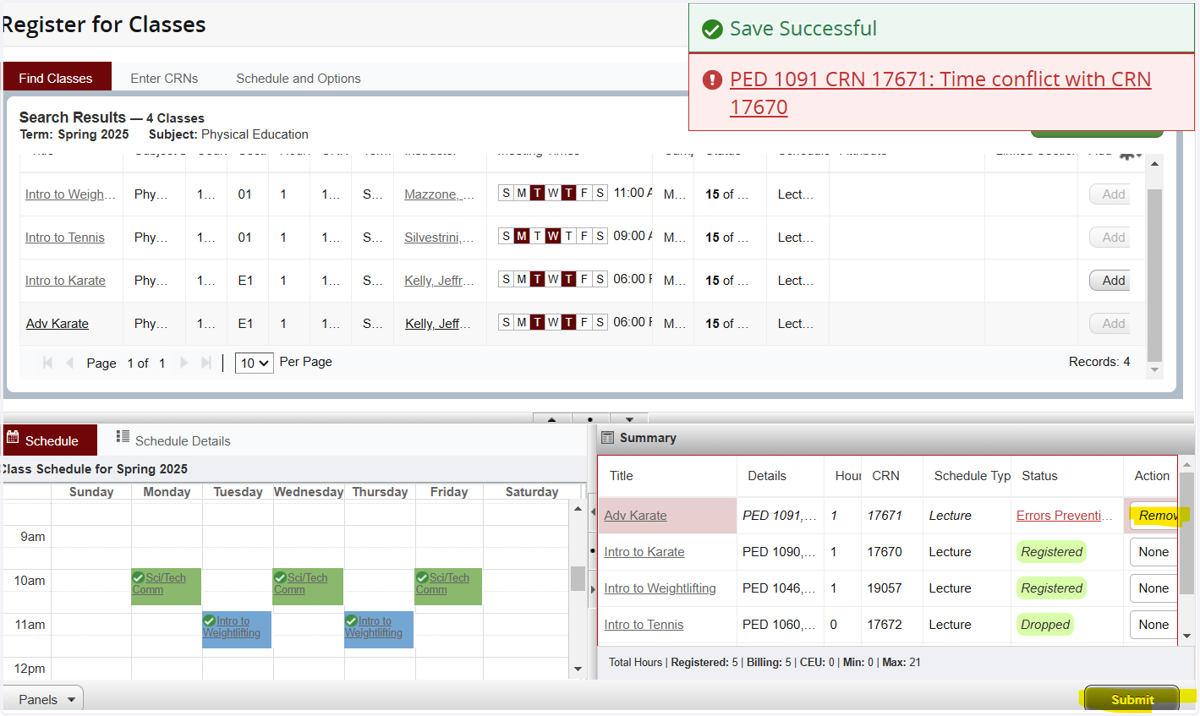
Task: Open Adv Karate in search results
Action: [57, 323]
